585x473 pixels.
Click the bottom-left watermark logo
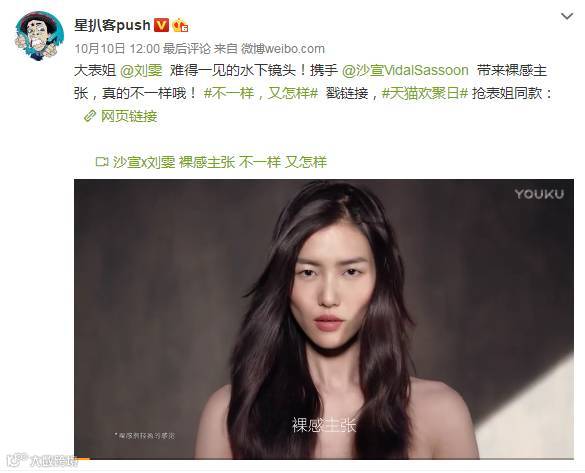coord(42,461)
